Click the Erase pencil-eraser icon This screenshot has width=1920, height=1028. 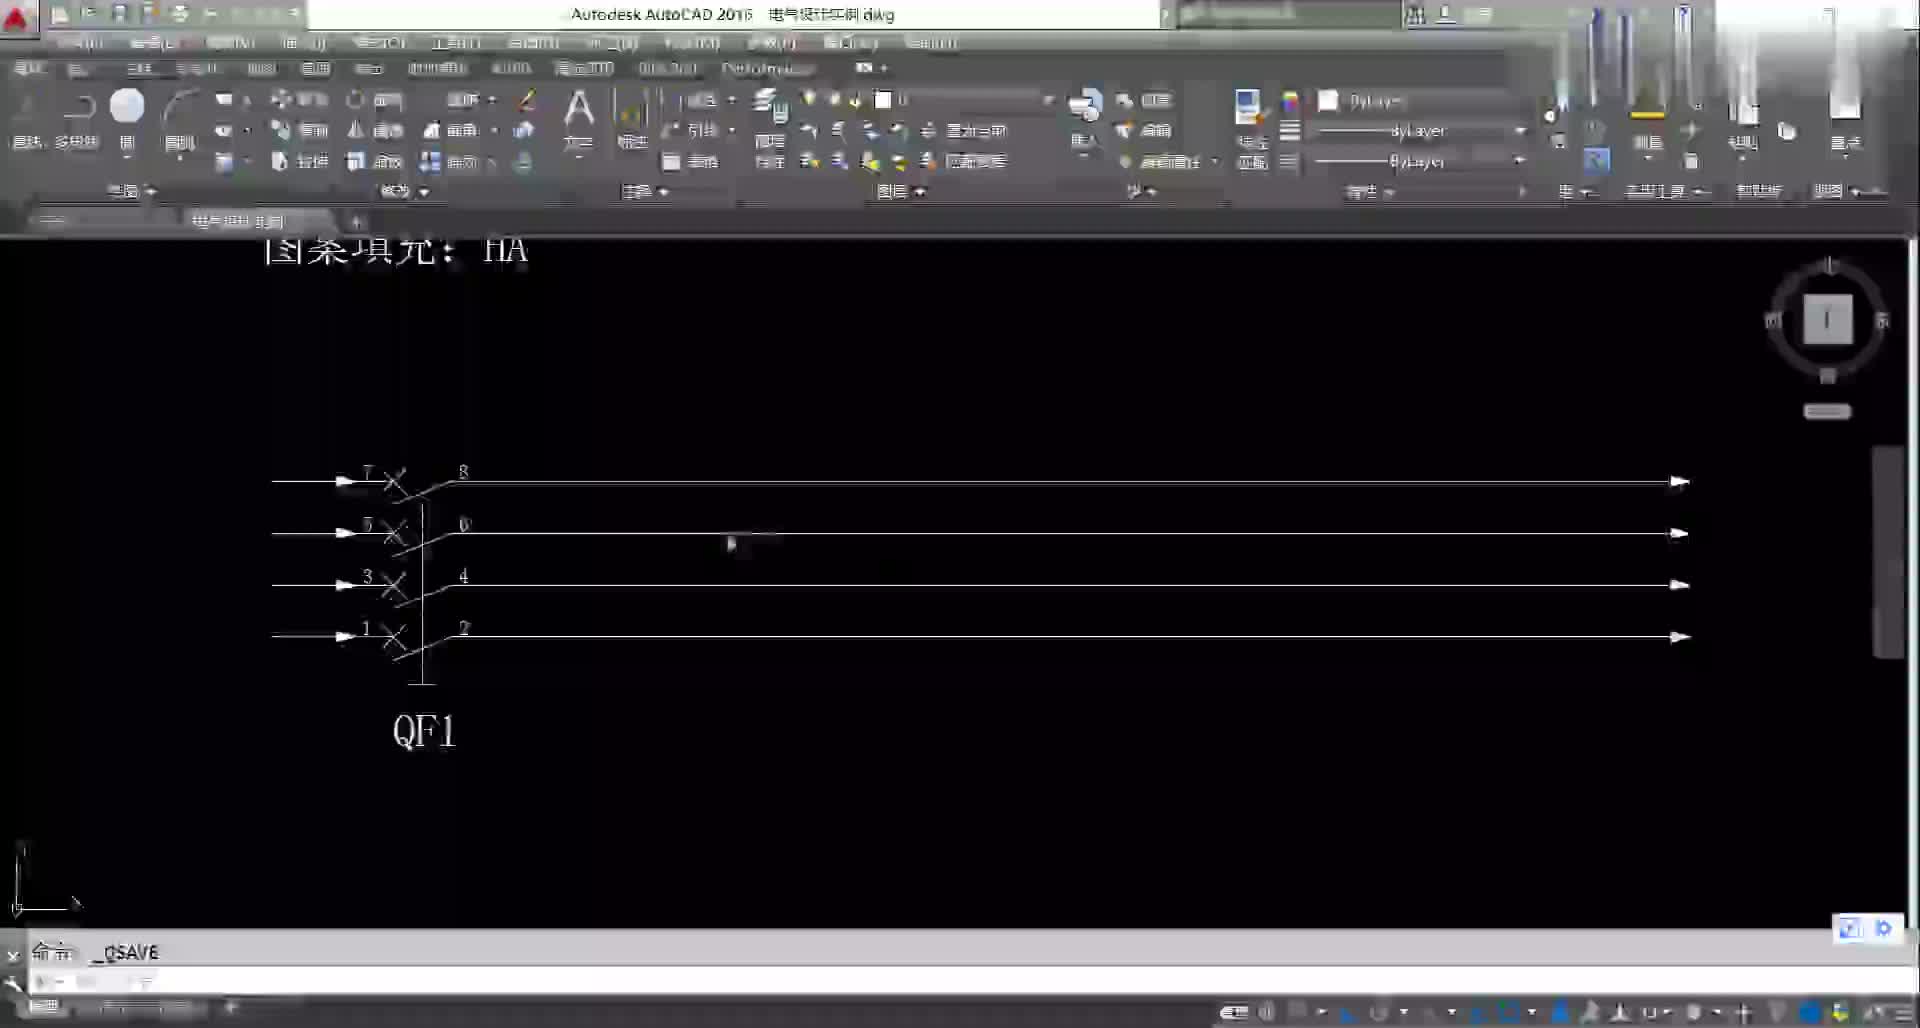(x=525, y=100)
